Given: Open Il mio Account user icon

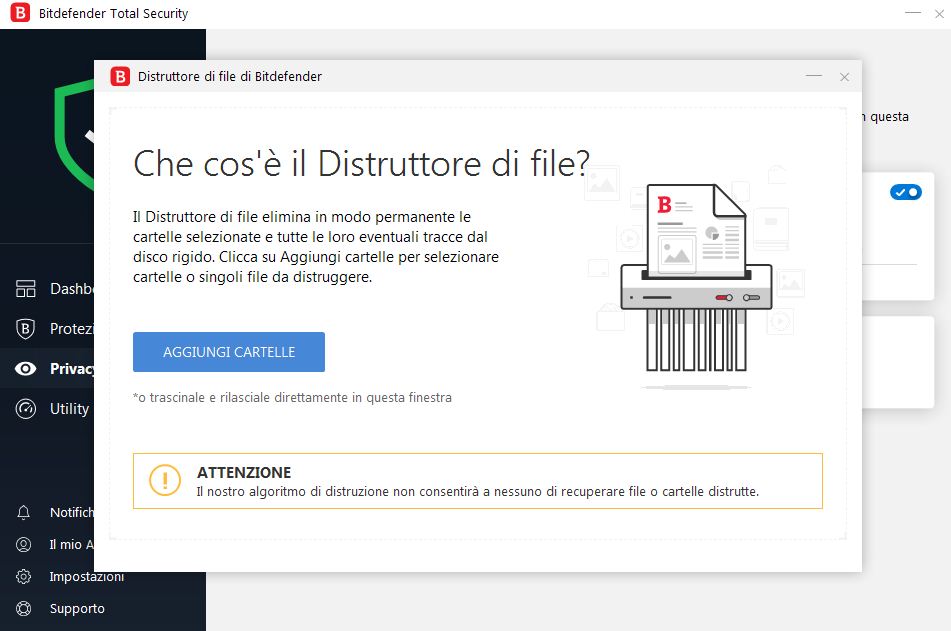Looking at the screenshot, I should tap(24, 544).
